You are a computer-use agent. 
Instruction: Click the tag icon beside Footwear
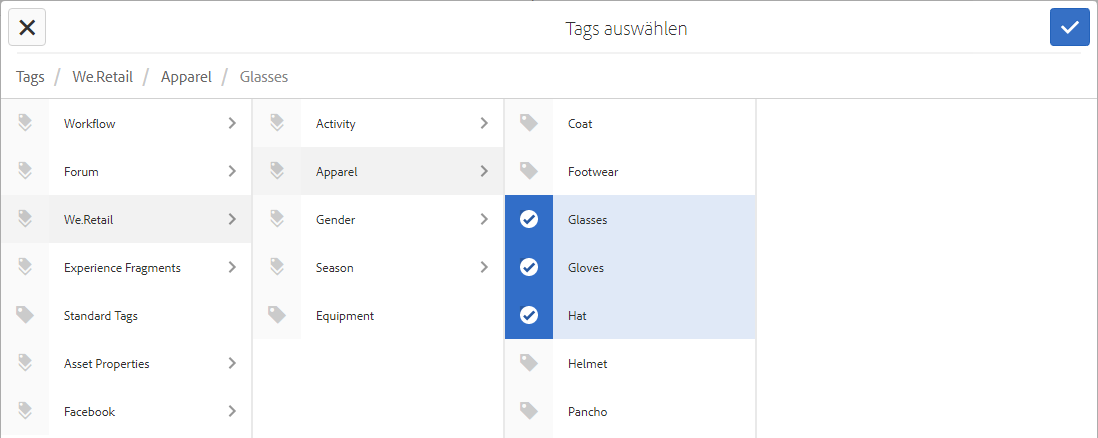529,171
